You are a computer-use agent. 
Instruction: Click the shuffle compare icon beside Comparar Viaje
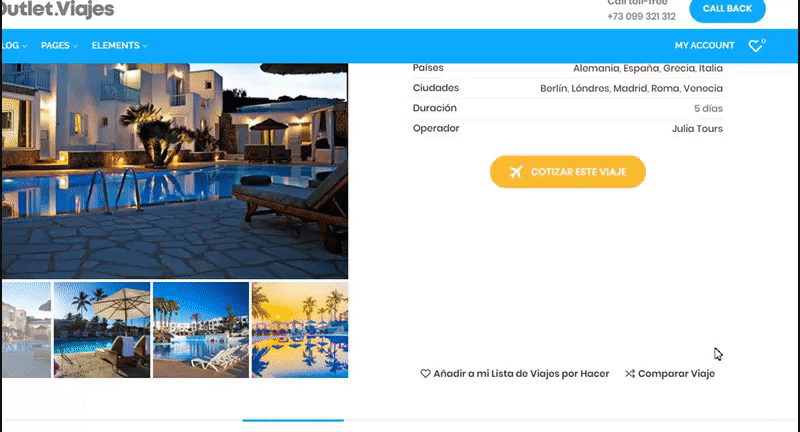pyautogui.click(x=630, y=374)
